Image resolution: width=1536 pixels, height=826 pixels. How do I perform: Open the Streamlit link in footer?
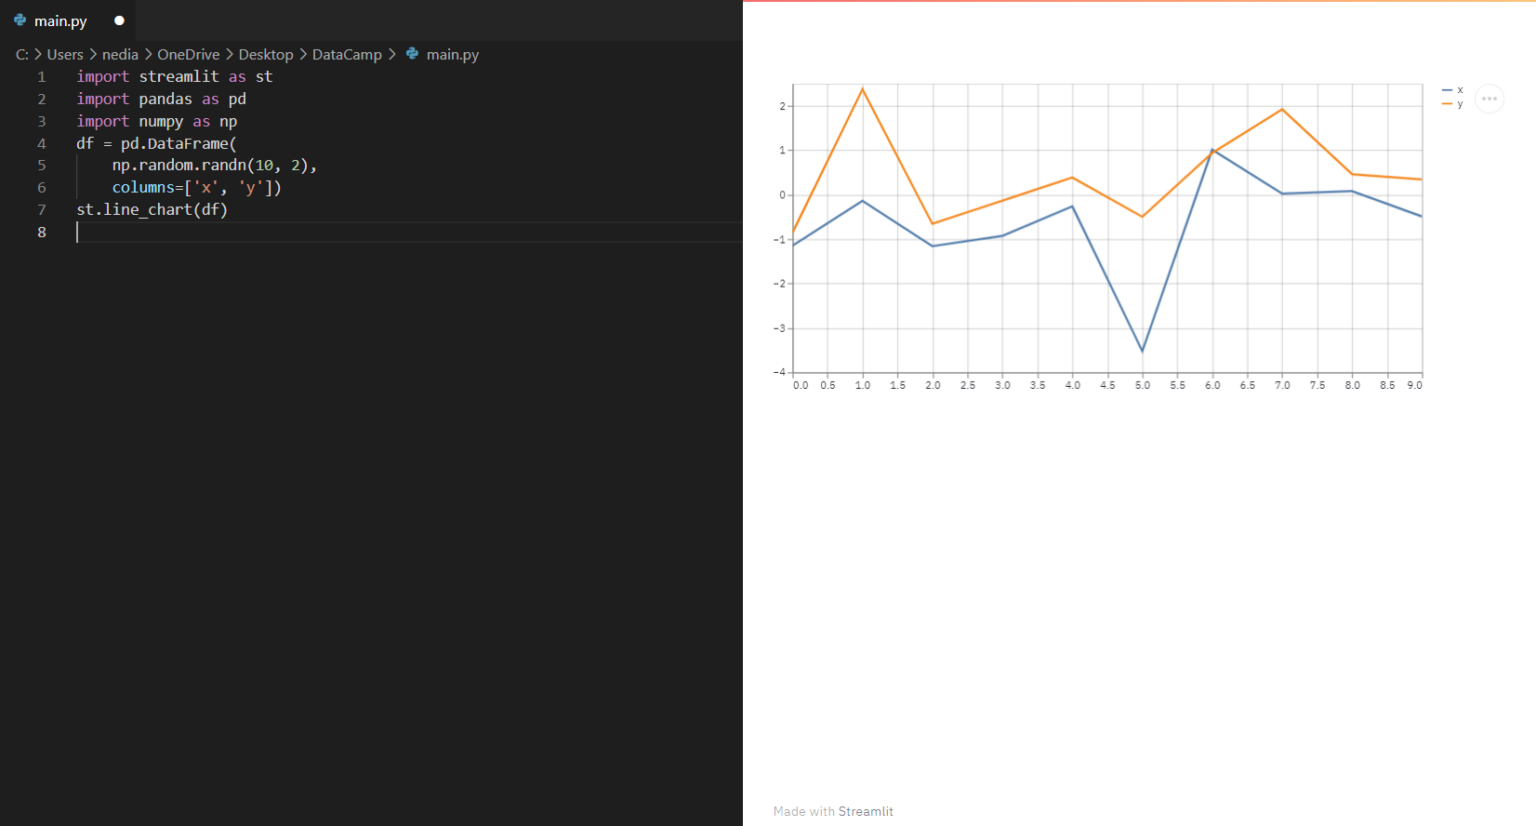coord(865,811)
